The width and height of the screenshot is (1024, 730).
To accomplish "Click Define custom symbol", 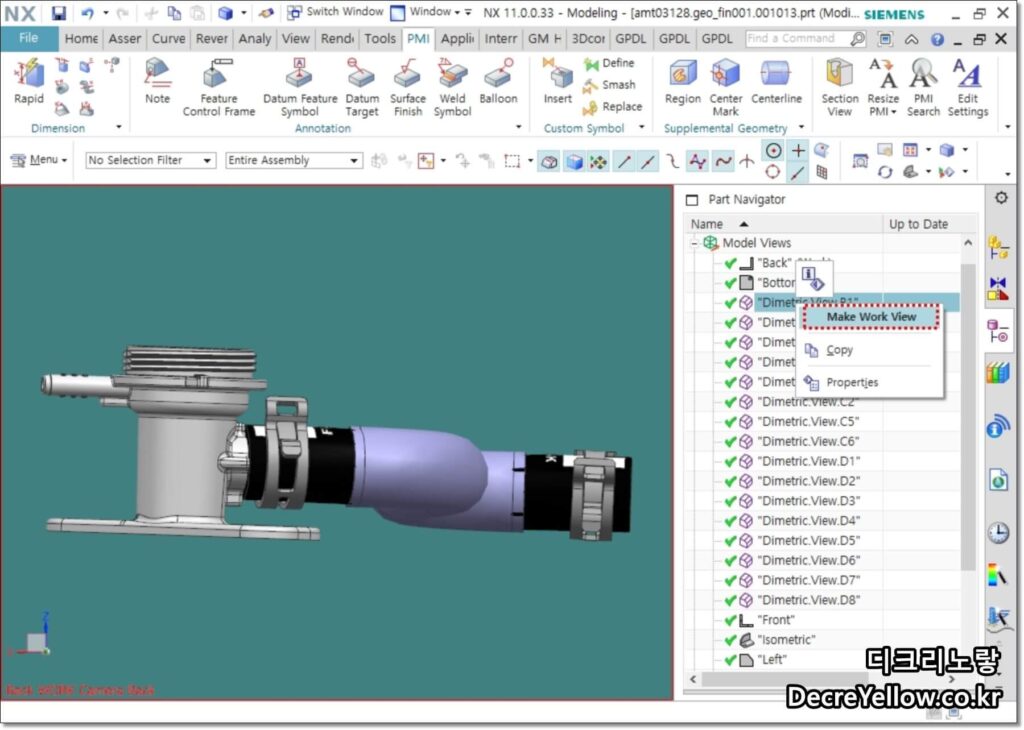I will (x=609, y=63).
